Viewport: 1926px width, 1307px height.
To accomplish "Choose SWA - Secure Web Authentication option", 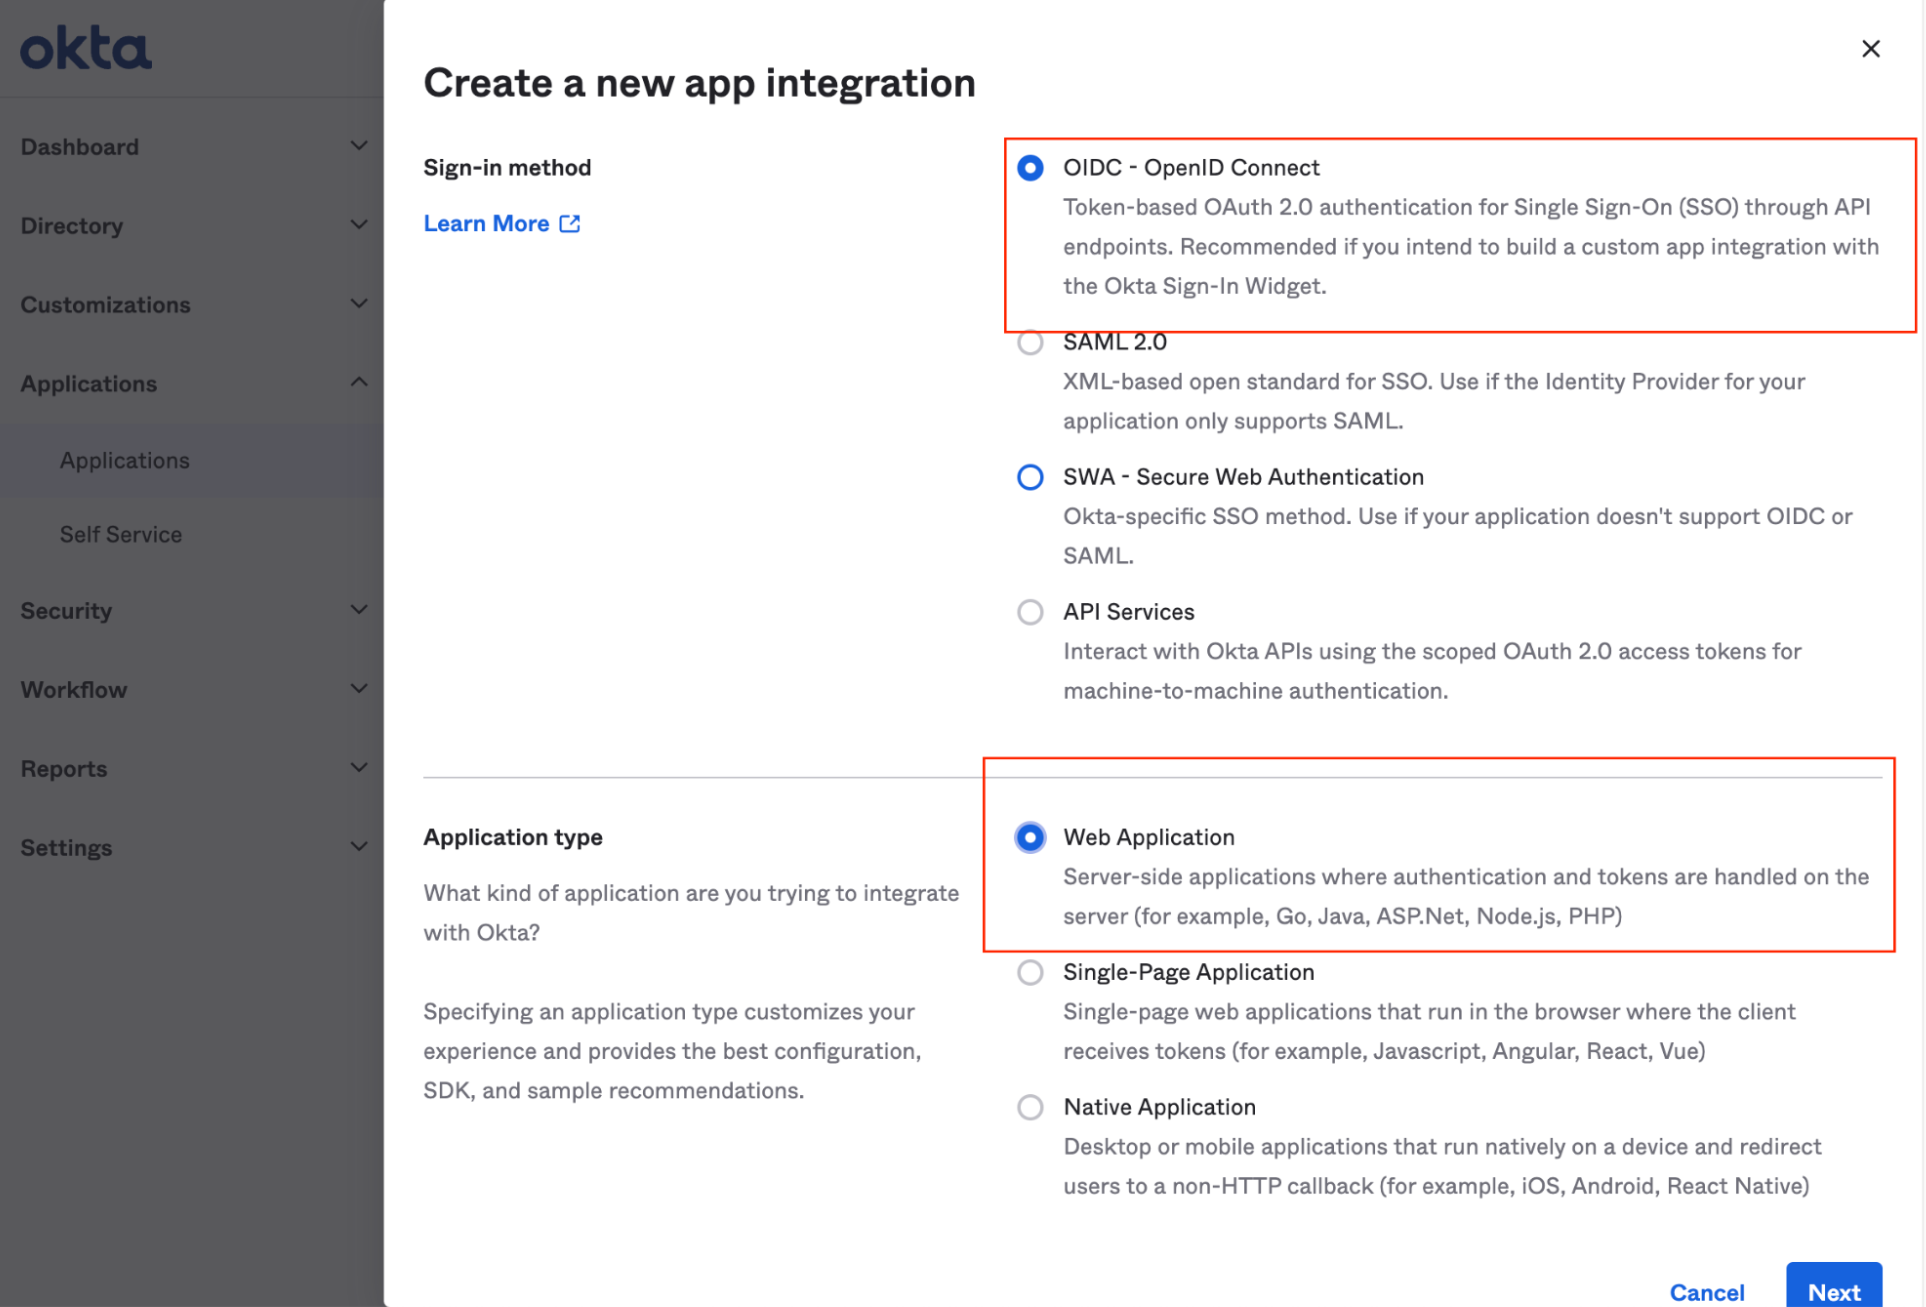I will pos(1030,477).
